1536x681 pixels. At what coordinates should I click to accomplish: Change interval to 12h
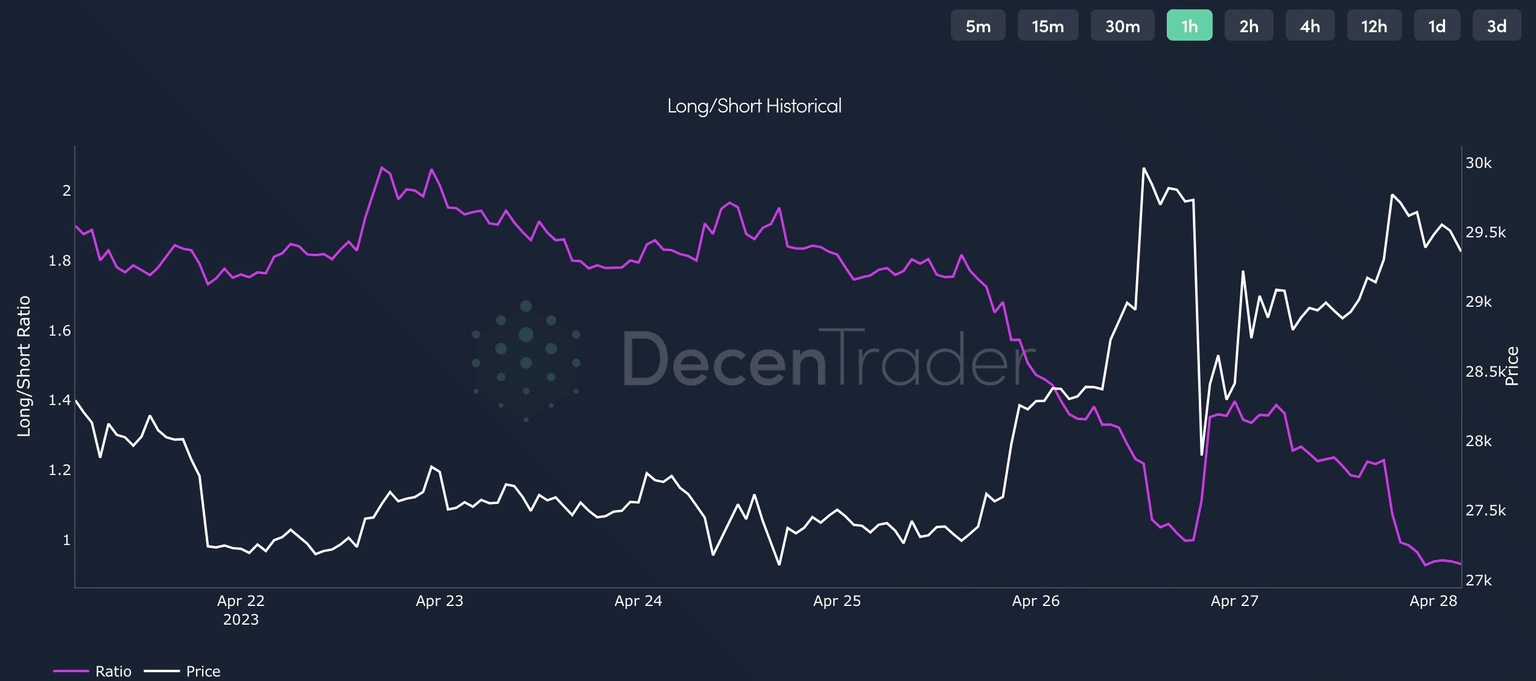1374,26
